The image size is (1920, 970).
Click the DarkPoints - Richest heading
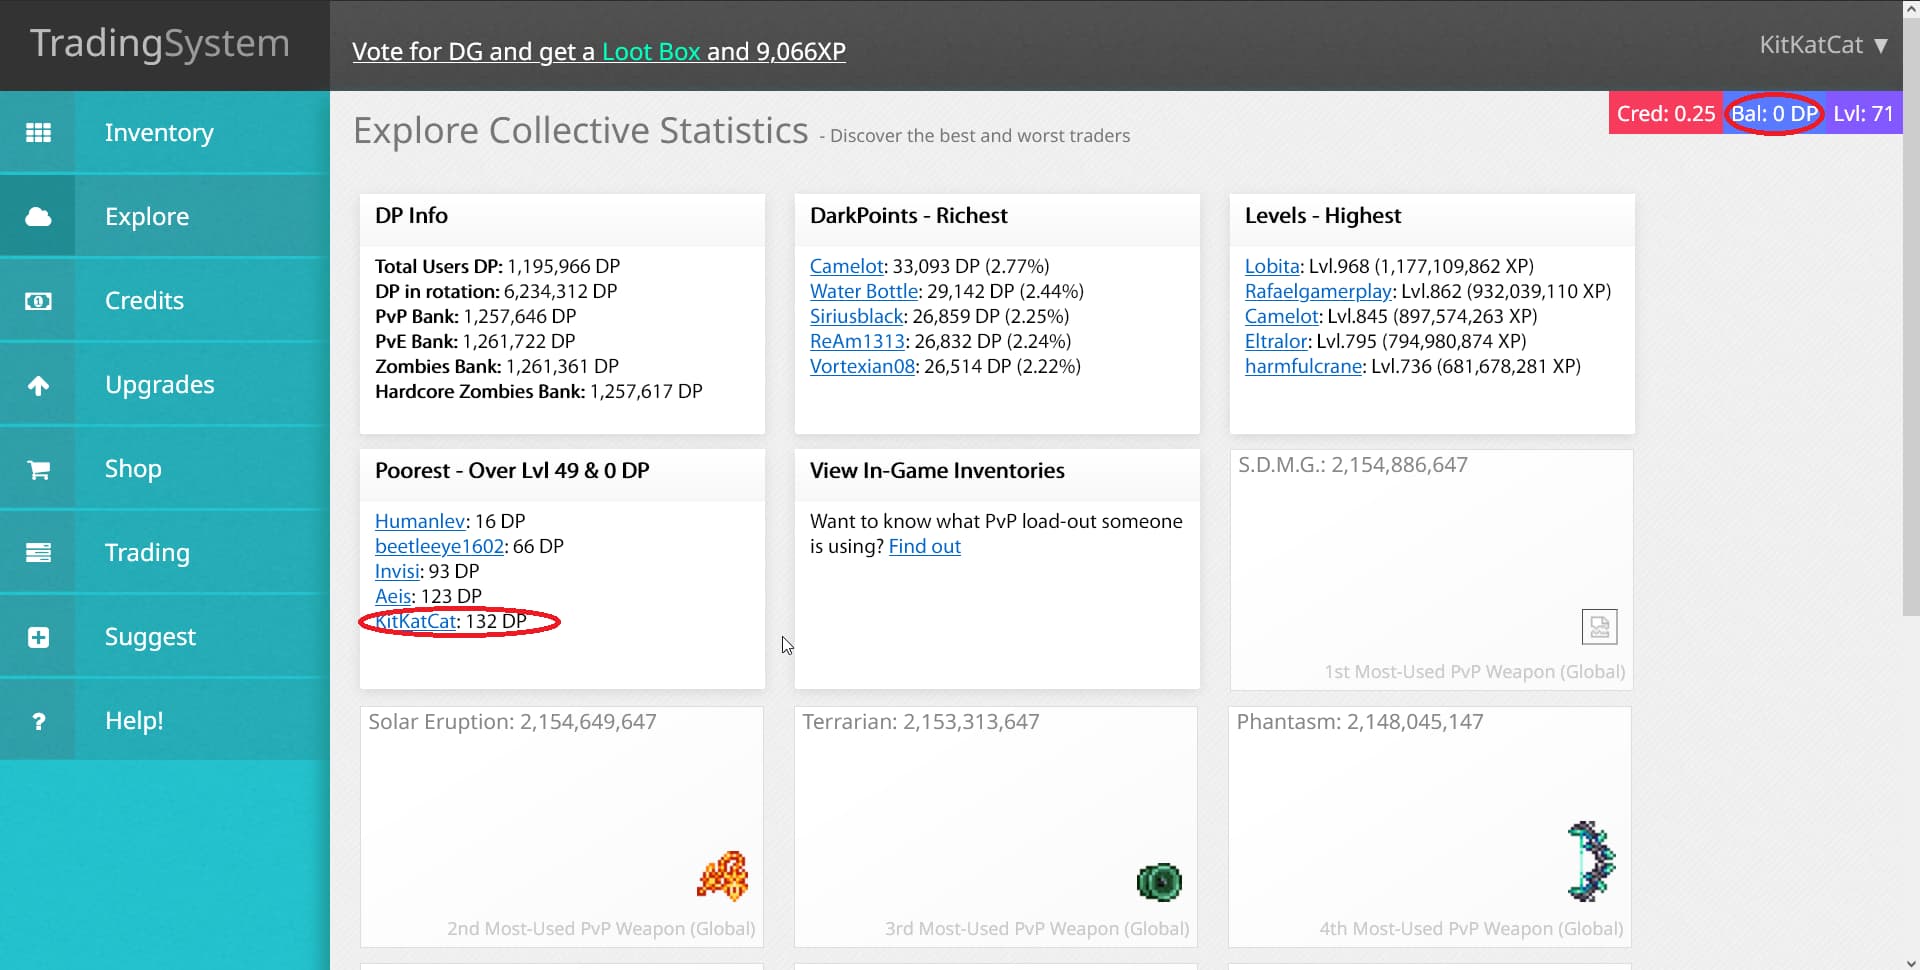tap(908, 215)
